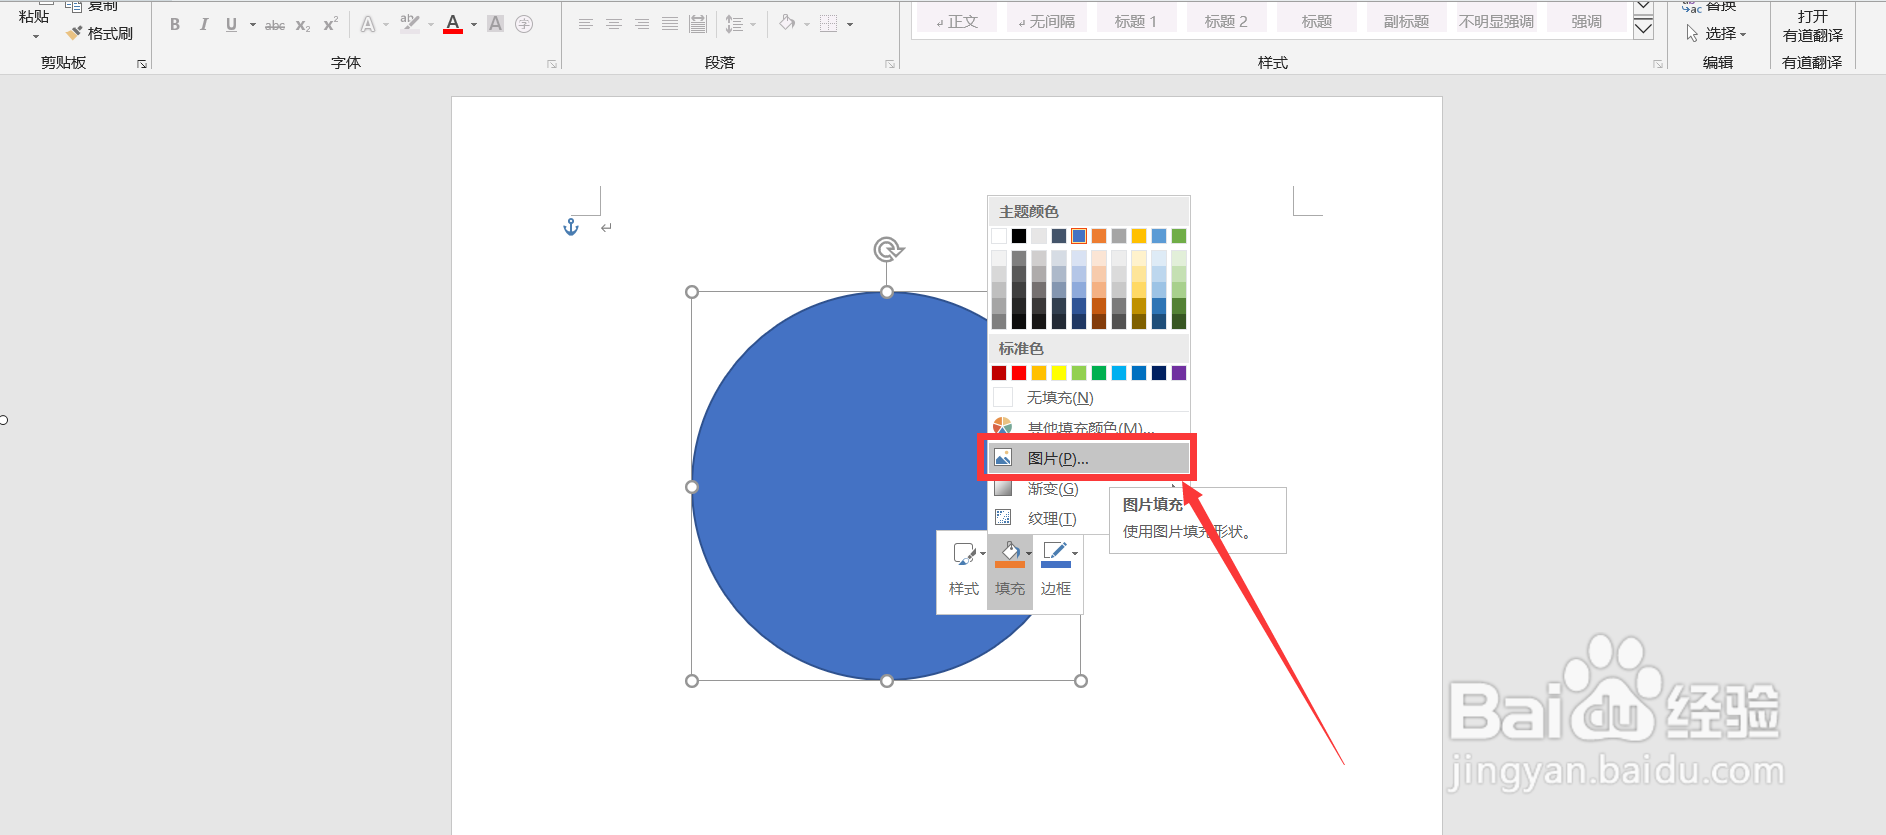Click the anchor icon in the document
This screenshot has width=1886, height=835.
571,227
